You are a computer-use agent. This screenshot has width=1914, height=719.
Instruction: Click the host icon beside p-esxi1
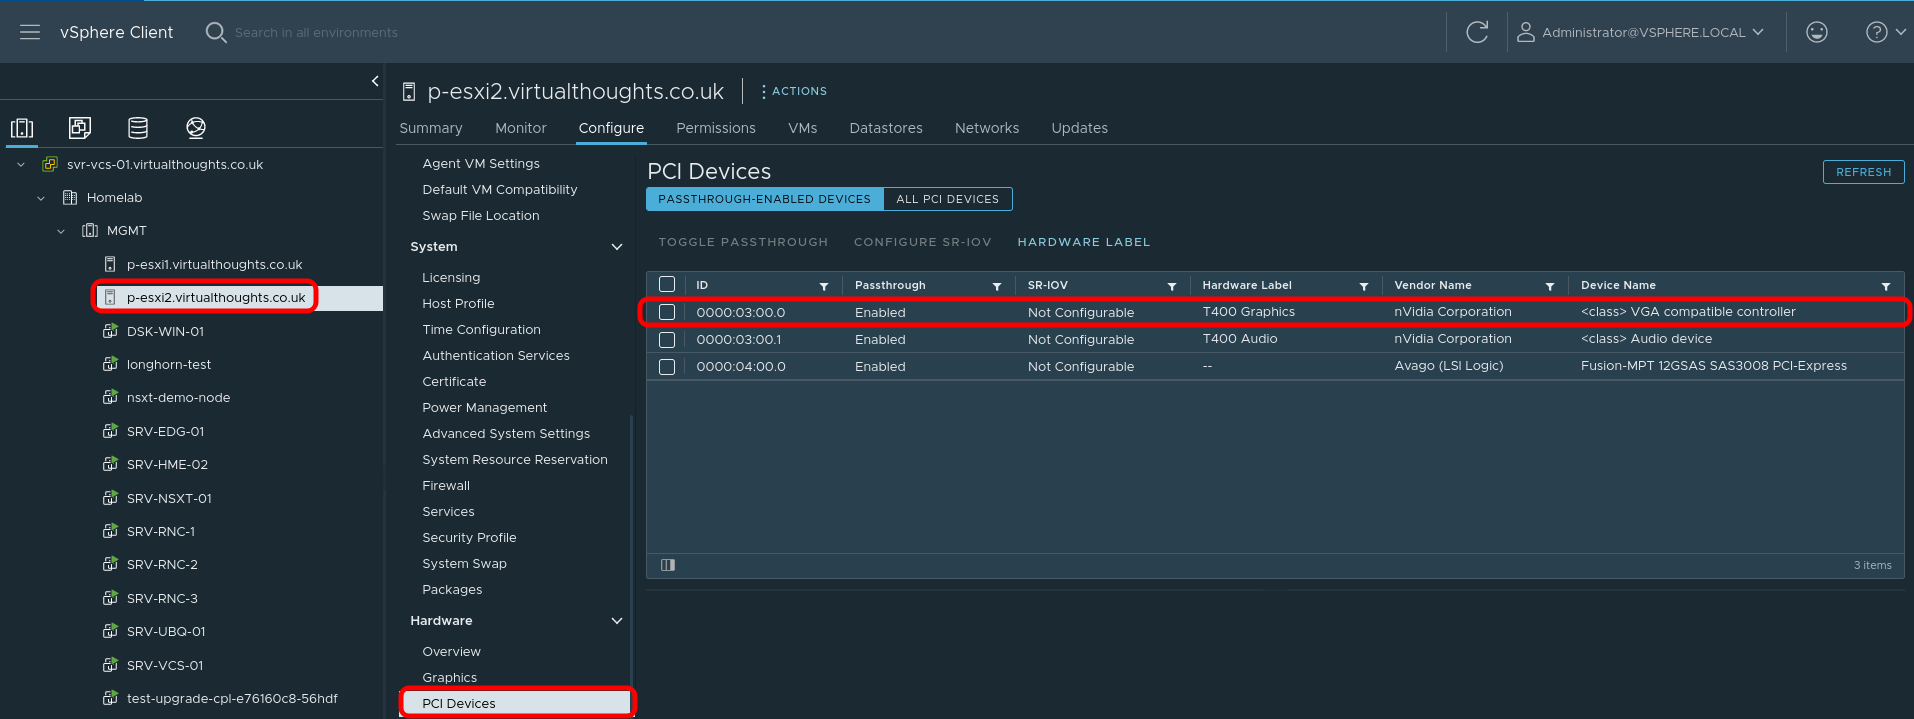tap(110, 264)
